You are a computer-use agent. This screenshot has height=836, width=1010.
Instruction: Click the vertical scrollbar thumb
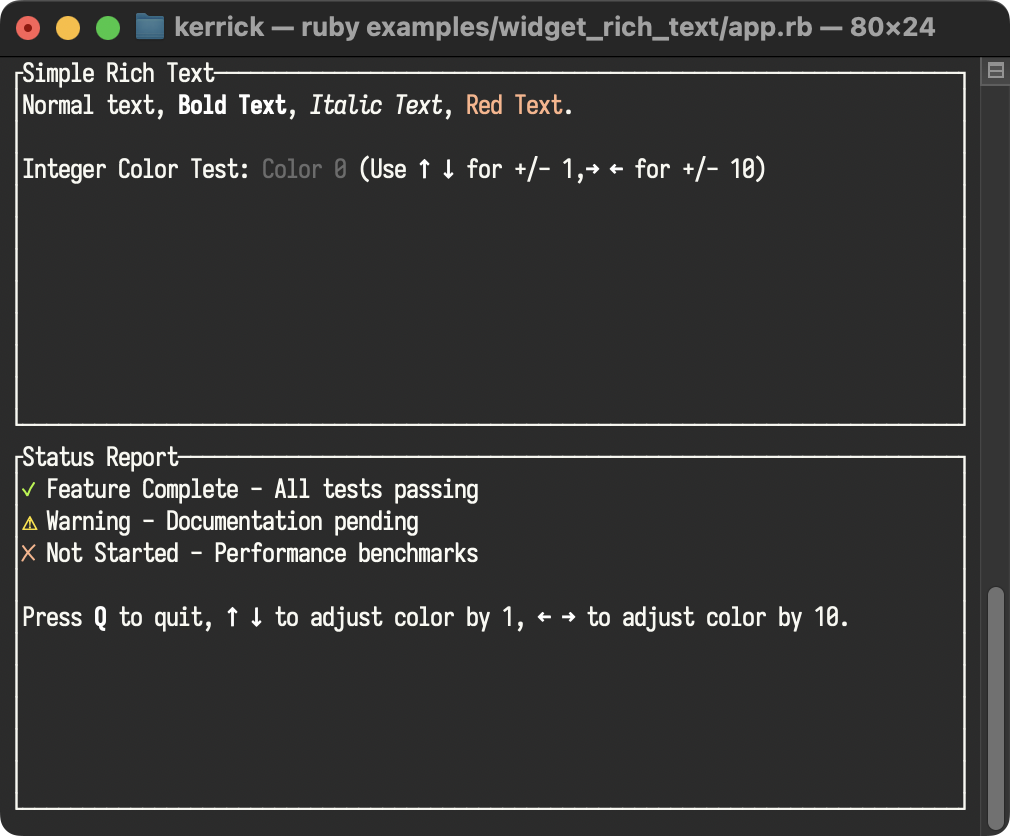pos(996,708)
